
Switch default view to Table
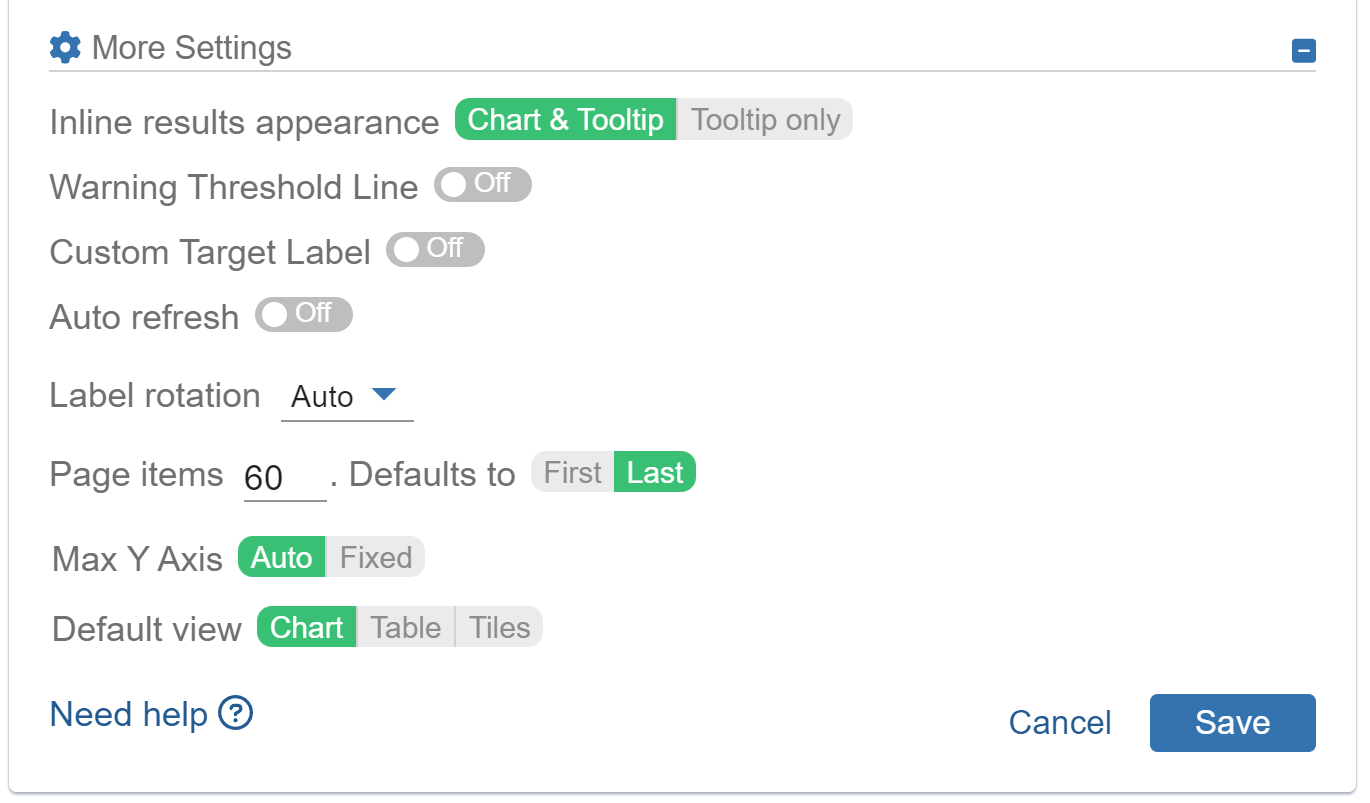click(405, 627)
